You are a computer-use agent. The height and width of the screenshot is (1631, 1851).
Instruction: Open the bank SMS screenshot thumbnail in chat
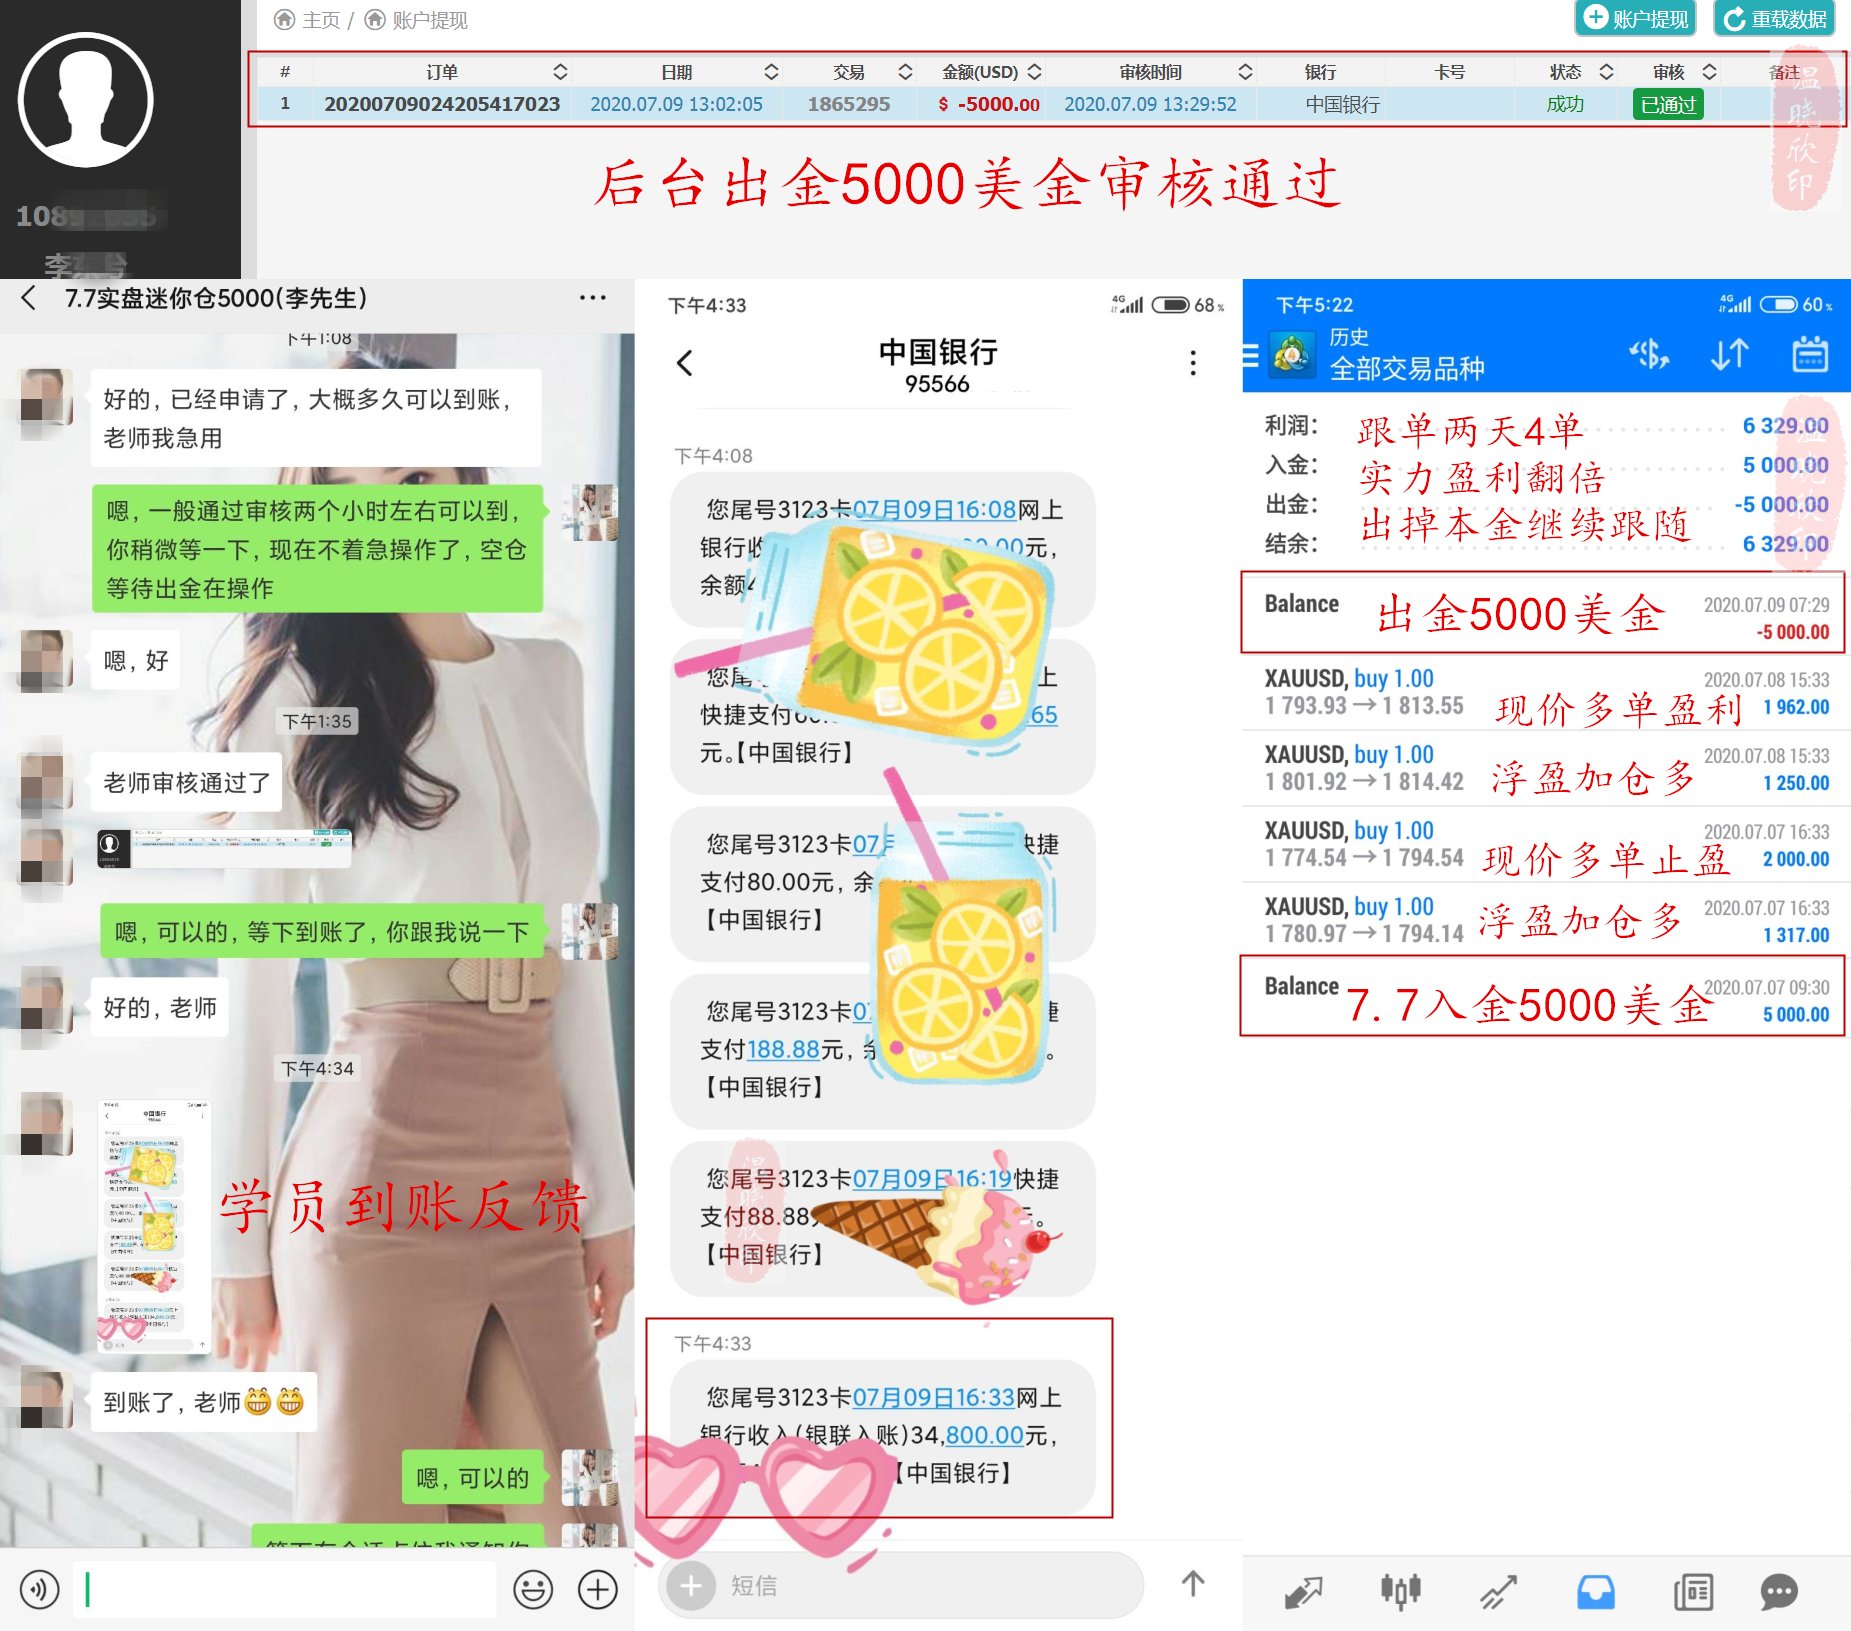(154, 1227)
